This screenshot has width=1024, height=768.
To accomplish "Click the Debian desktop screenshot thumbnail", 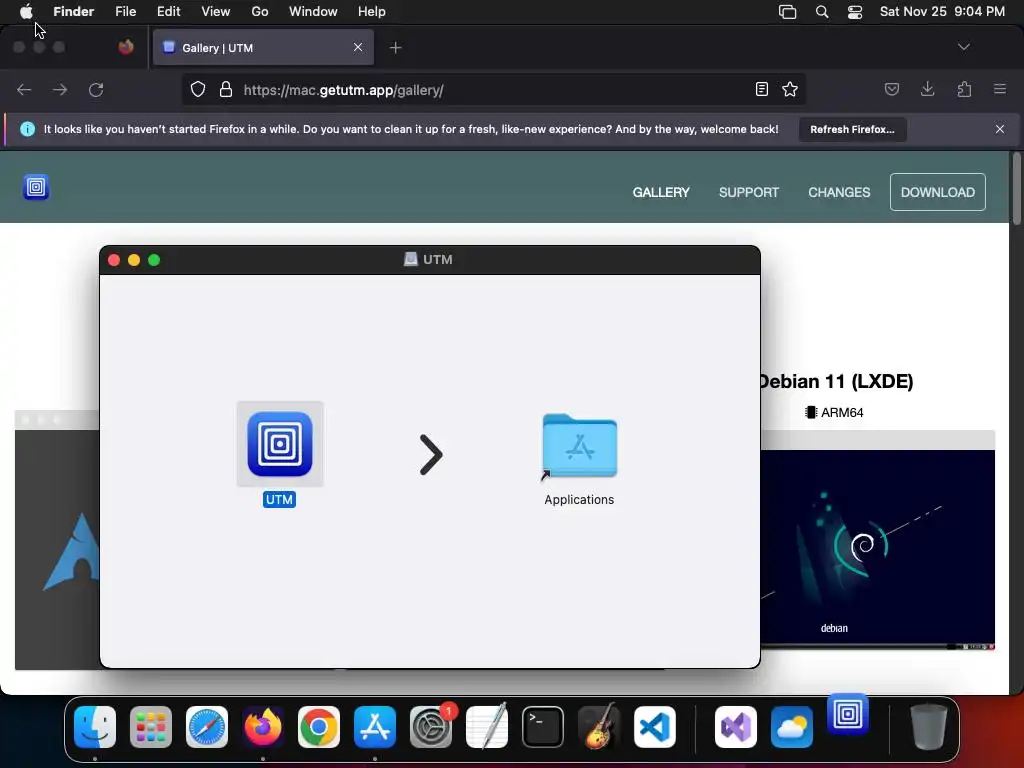I will click(878, 541).
